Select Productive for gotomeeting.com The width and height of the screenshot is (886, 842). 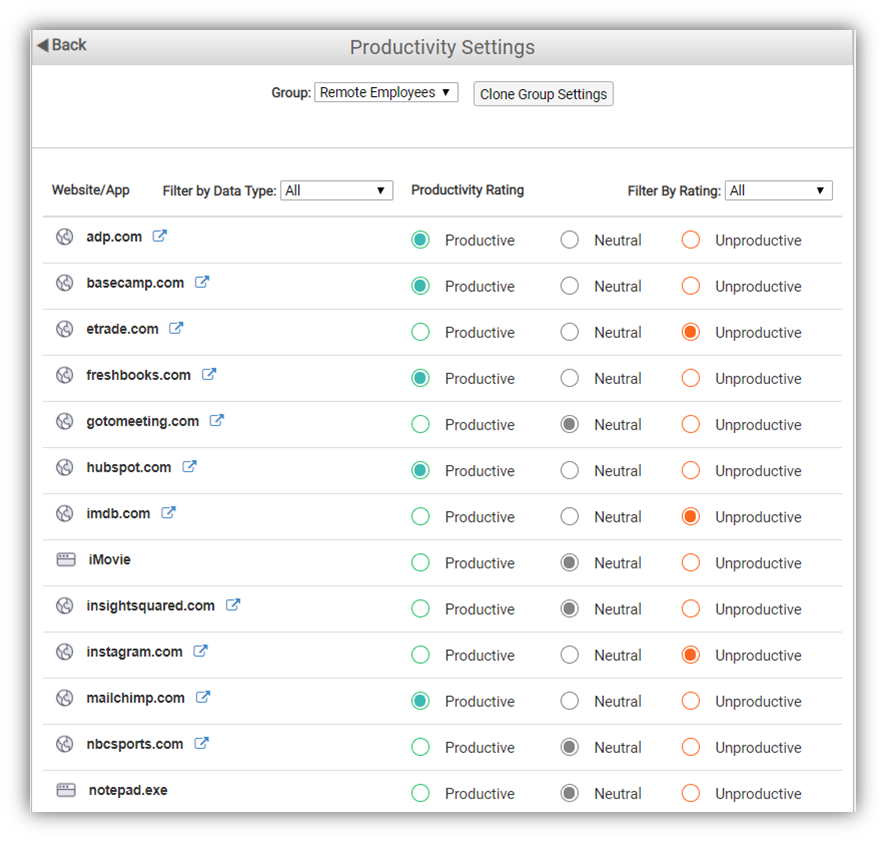[x=420, y=424]
